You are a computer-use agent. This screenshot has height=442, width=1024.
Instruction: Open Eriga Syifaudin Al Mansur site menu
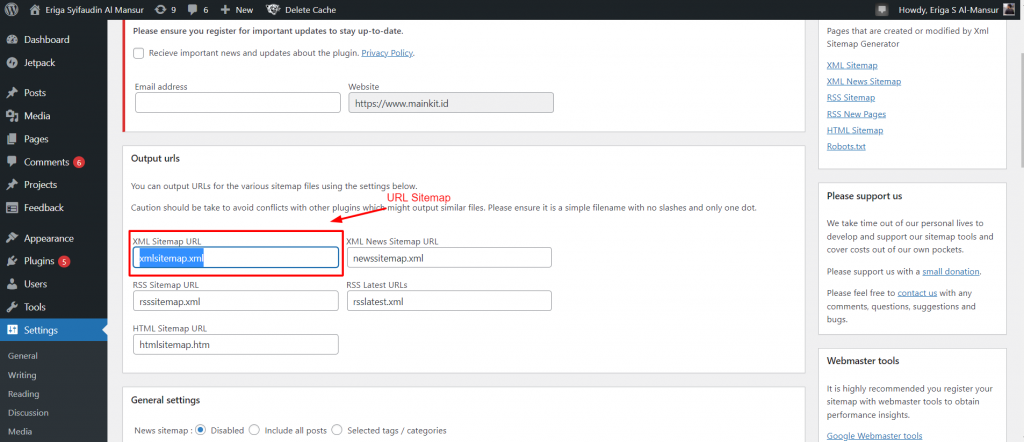coord(91,9)
